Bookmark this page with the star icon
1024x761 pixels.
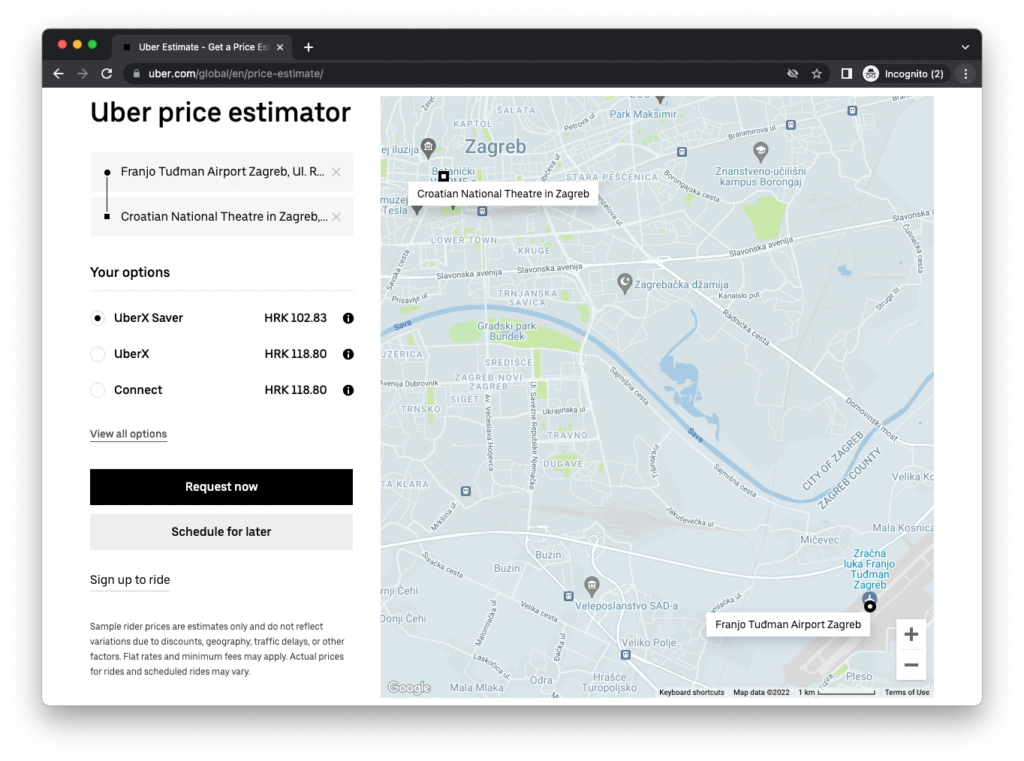tap(817, 74)
